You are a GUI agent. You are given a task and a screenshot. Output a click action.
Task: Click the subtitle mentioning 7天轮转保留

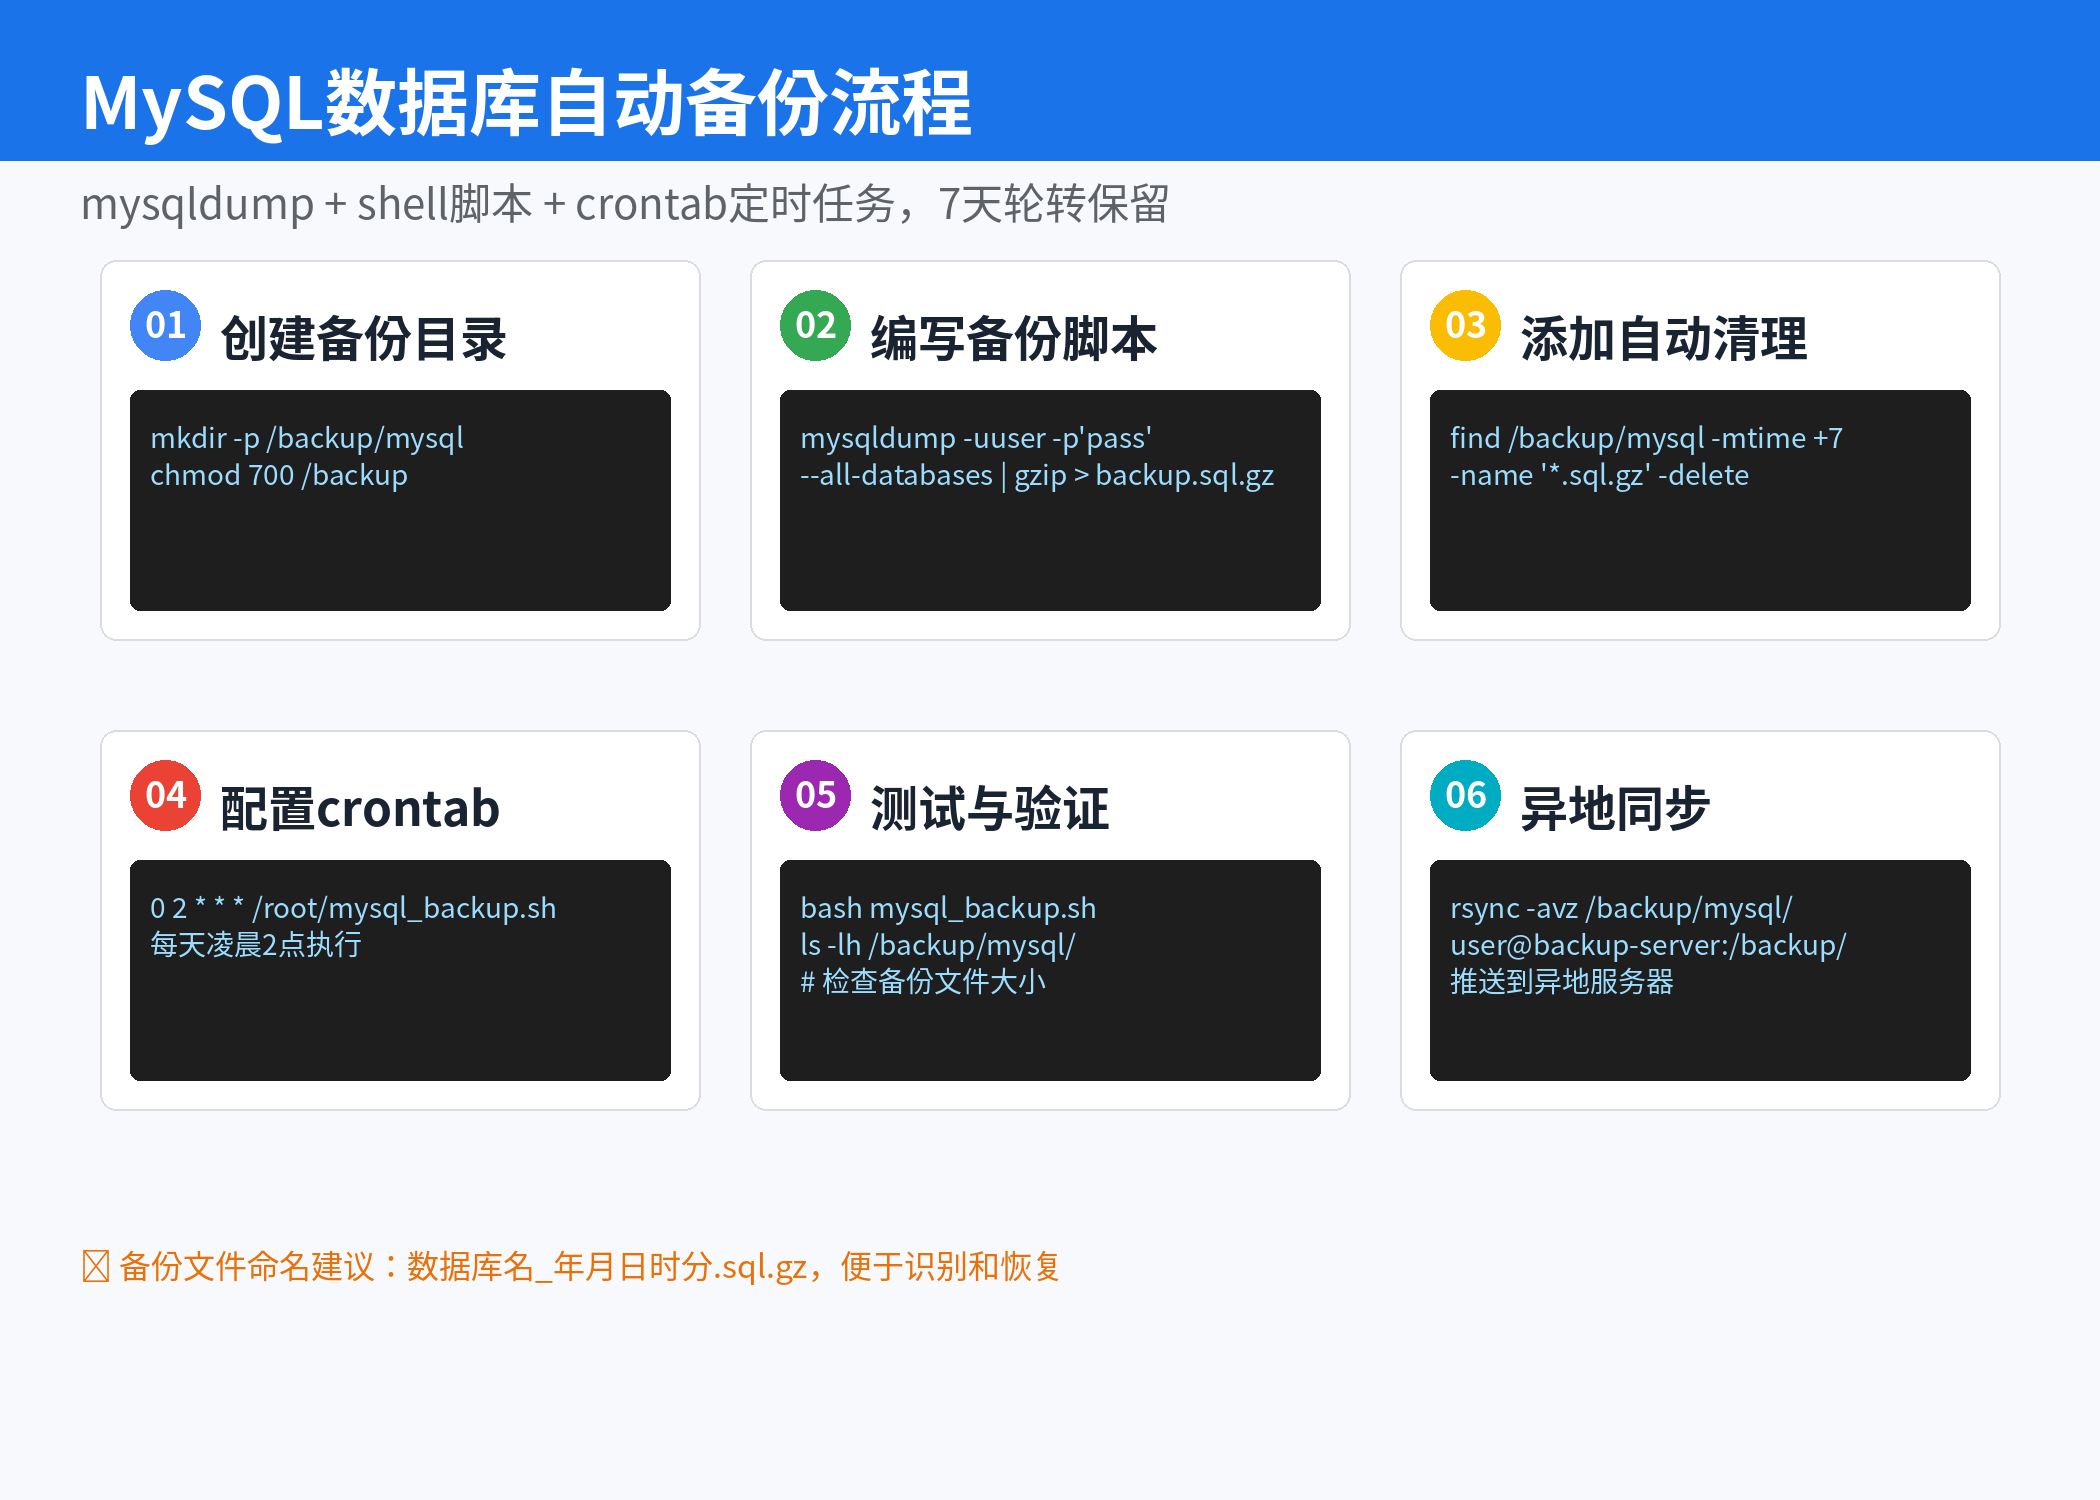coord(625,205)
